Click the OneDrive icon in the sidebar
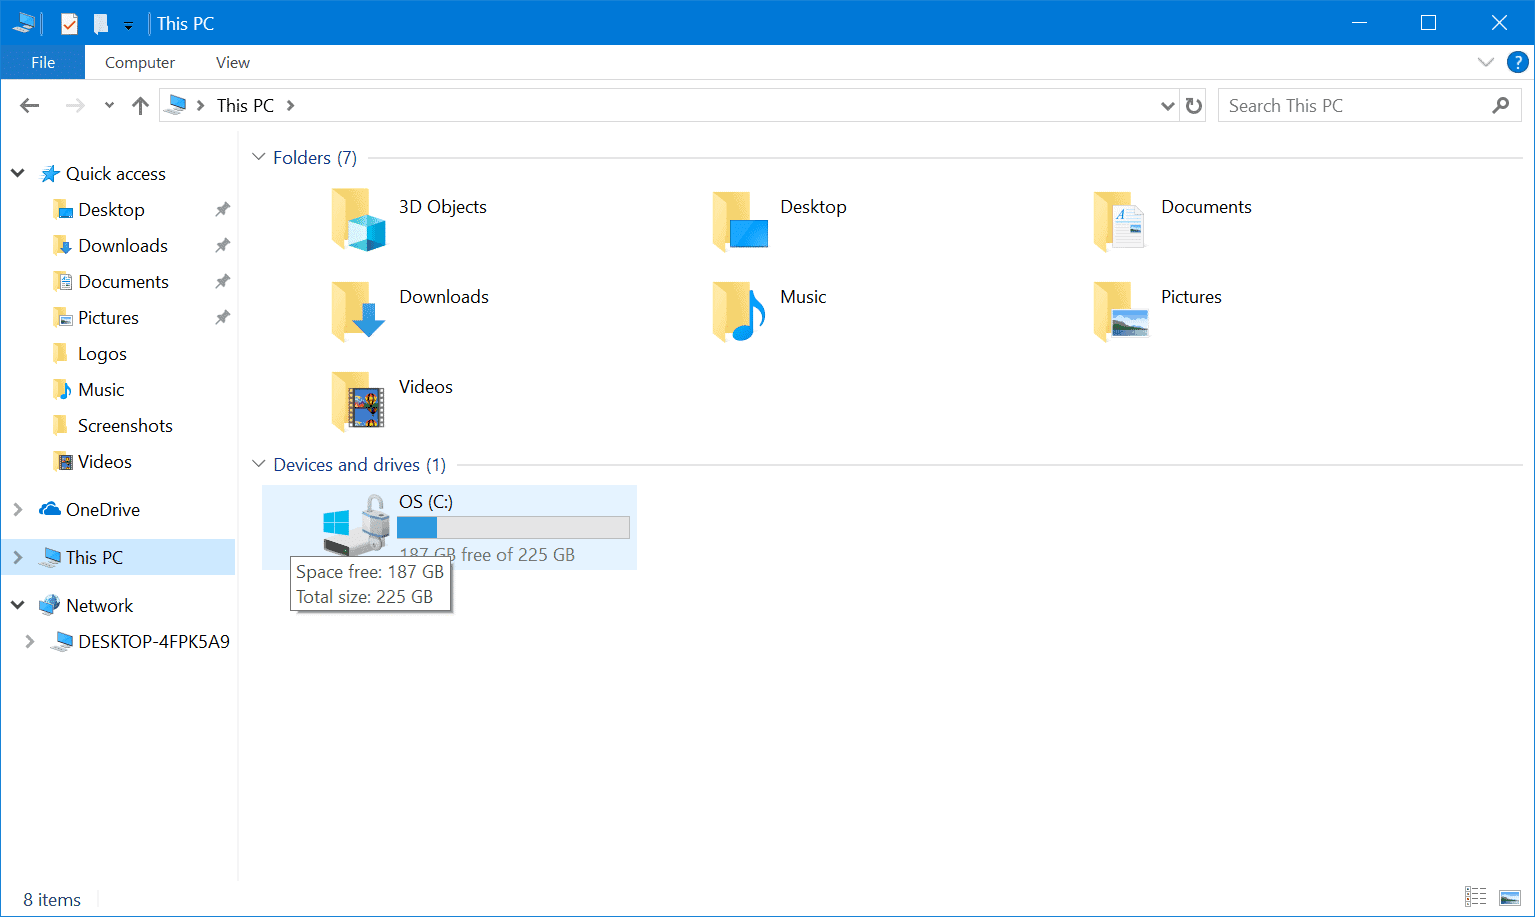This screenshot has height=917, width=1535. click(50, 509)
